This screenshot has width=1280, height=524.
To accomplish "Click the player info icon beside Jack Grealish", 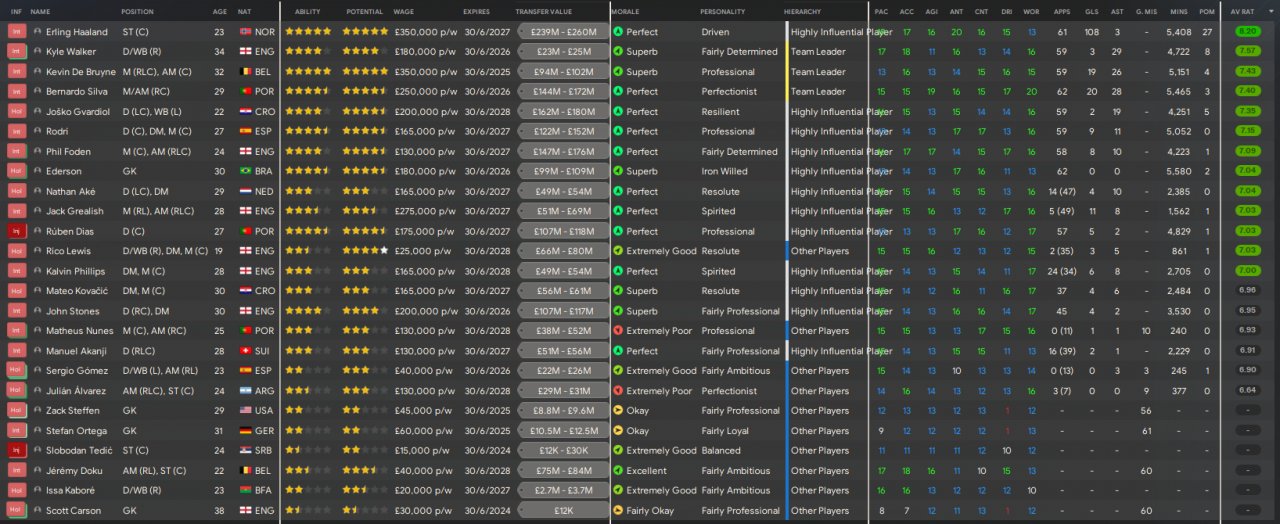I will tap(37, 211).
